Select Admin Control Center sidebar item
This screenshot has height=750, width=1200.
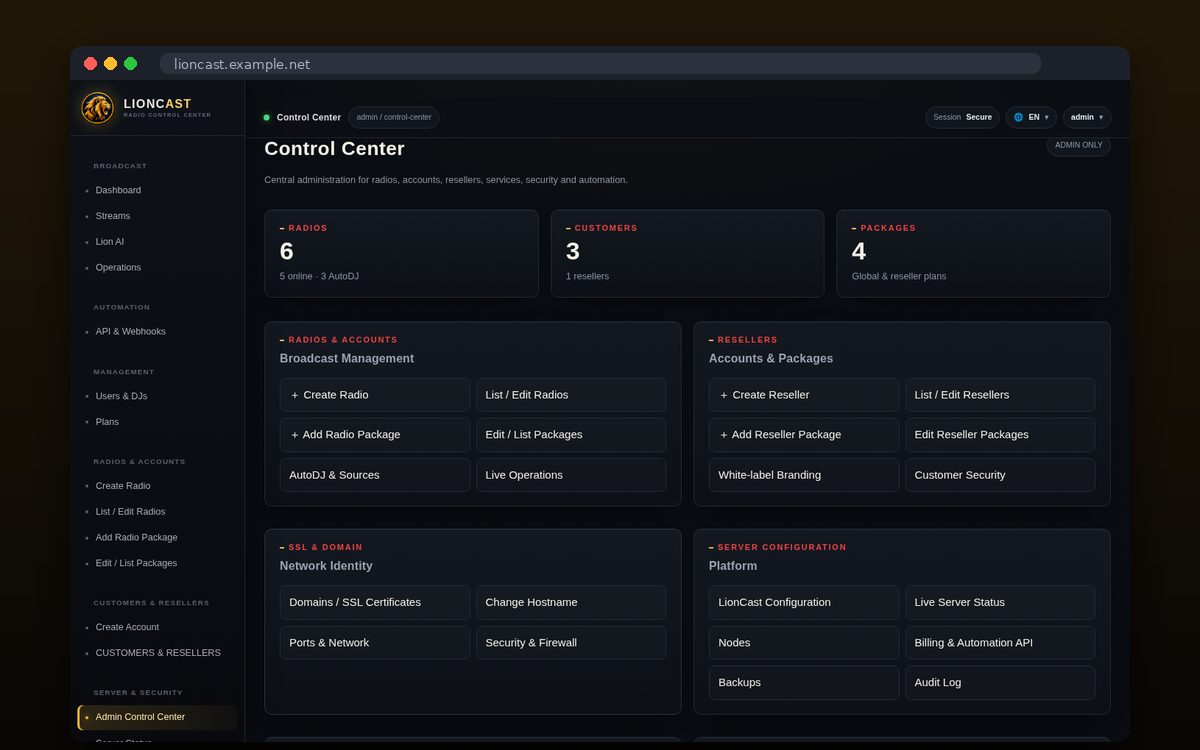click(x=158, y=717)
